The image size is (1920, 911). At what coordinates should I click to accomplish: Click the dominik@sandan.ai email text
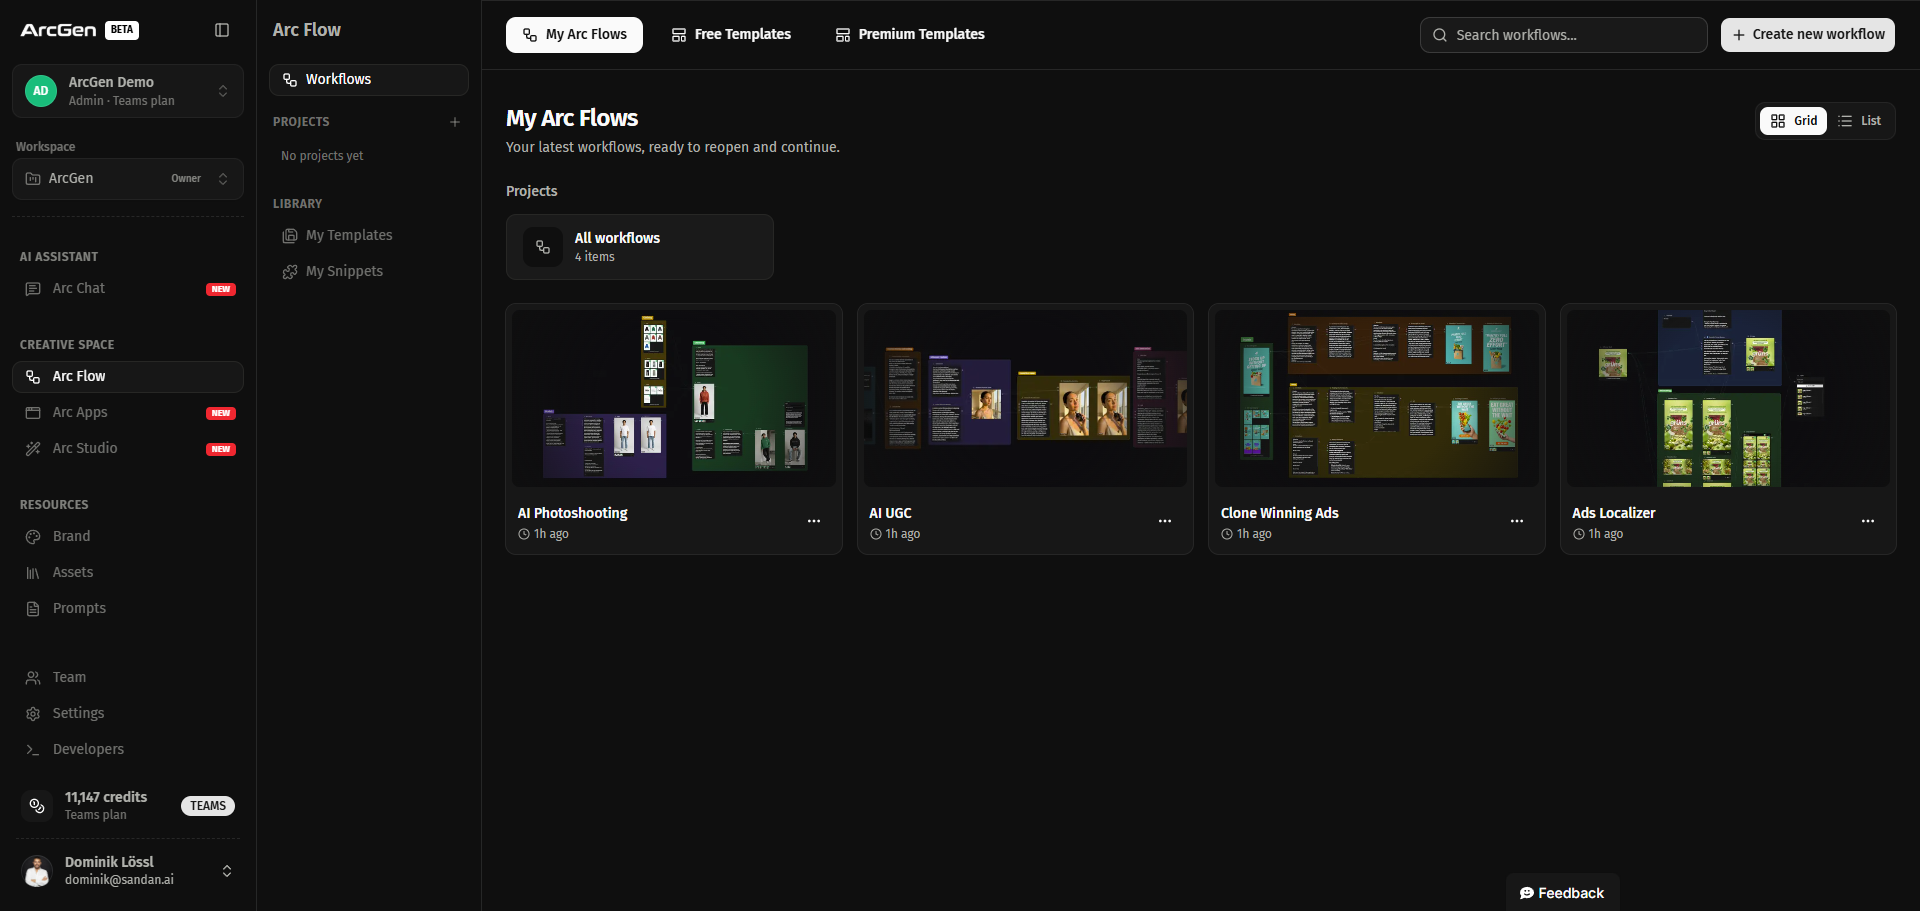pos(119,880)
